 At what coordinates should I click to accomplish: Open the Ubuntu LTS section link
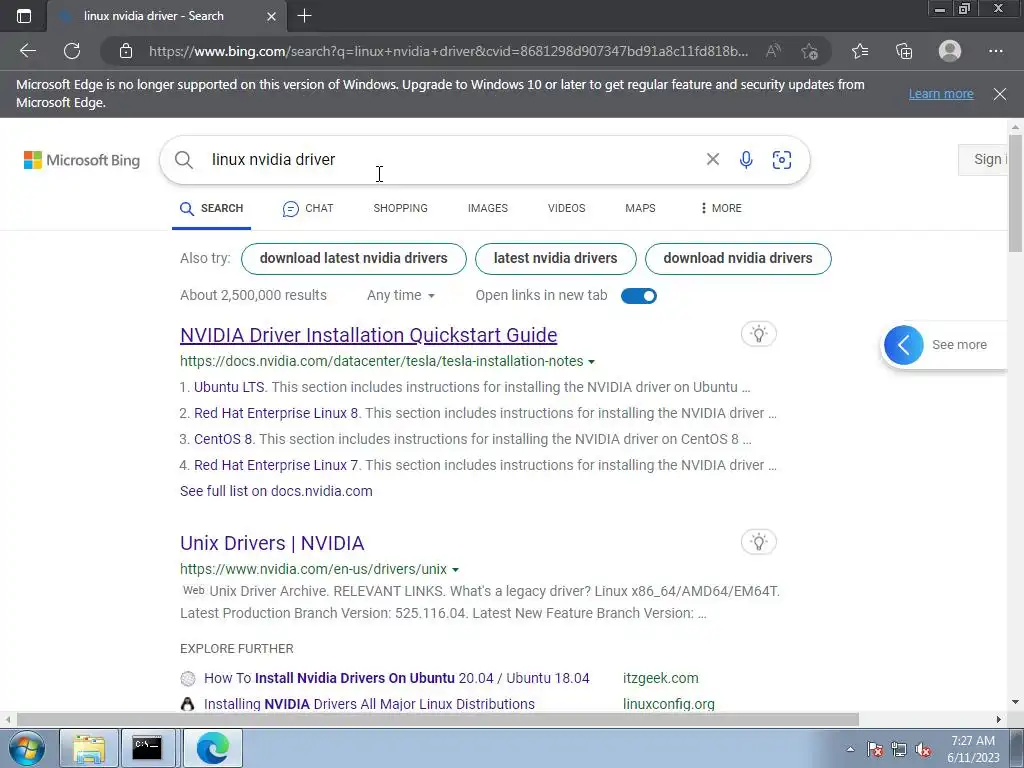point(229,387)
